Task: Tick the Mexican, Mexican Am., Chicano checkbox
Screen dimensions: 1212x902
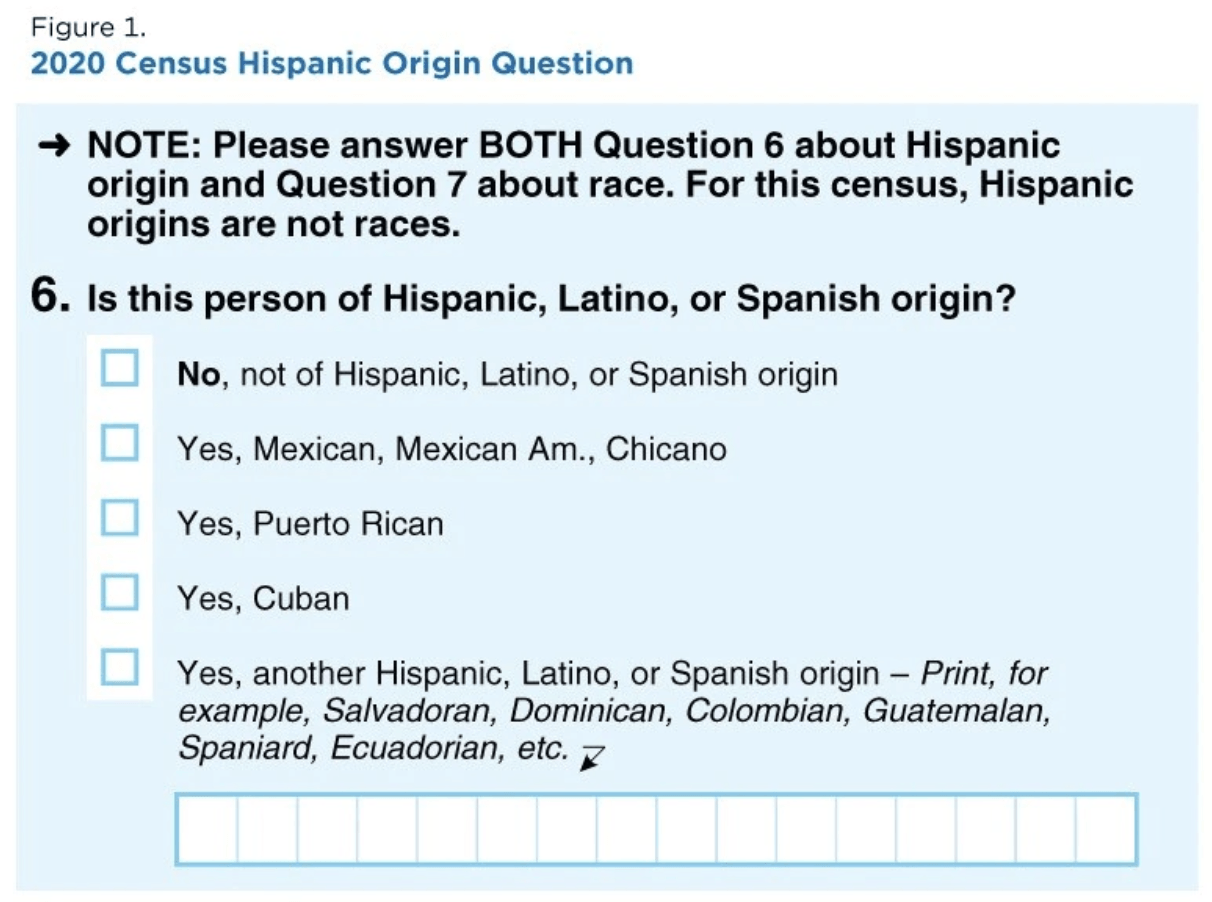Action: tap(120, 442)
